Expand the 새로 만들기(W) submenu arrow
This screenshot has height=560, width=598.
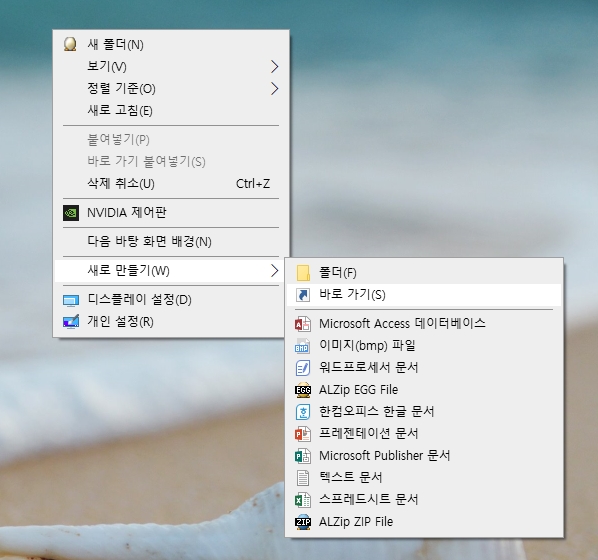click(275, 271)
